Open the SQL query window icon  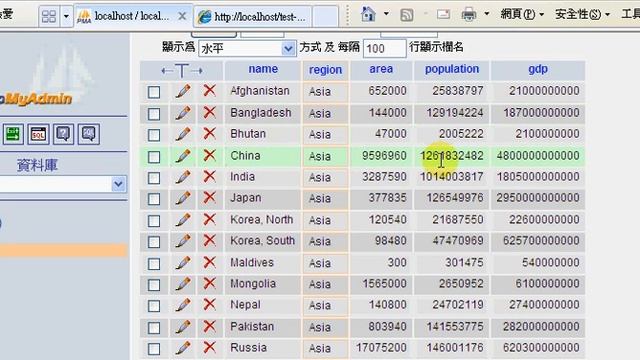(x=38, y=134)
